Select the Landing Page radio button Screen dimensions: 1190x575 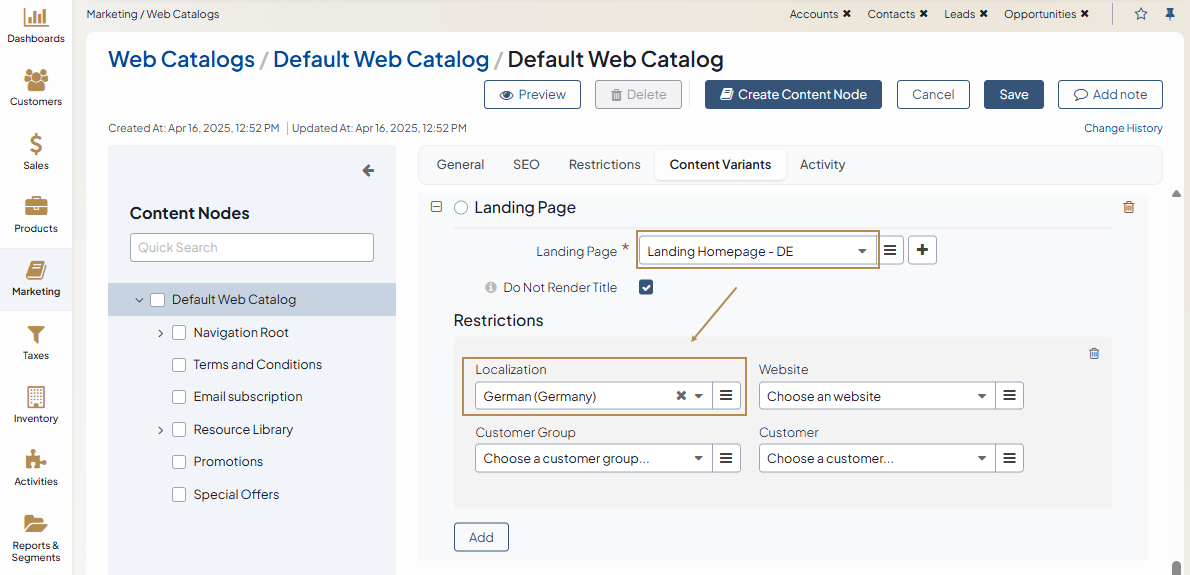[x=461, y=208]
